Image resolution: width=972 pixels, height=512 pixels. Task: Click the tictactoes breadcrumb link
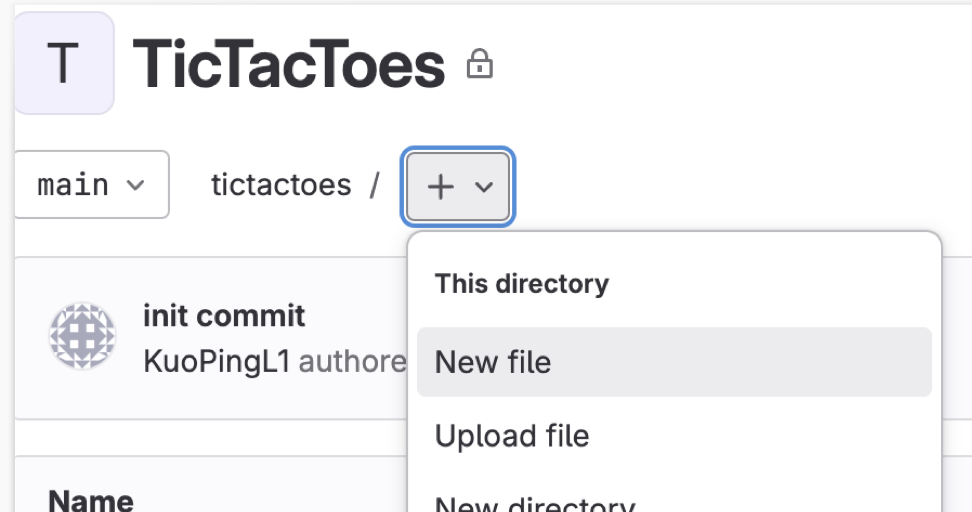tap(281, 185)
